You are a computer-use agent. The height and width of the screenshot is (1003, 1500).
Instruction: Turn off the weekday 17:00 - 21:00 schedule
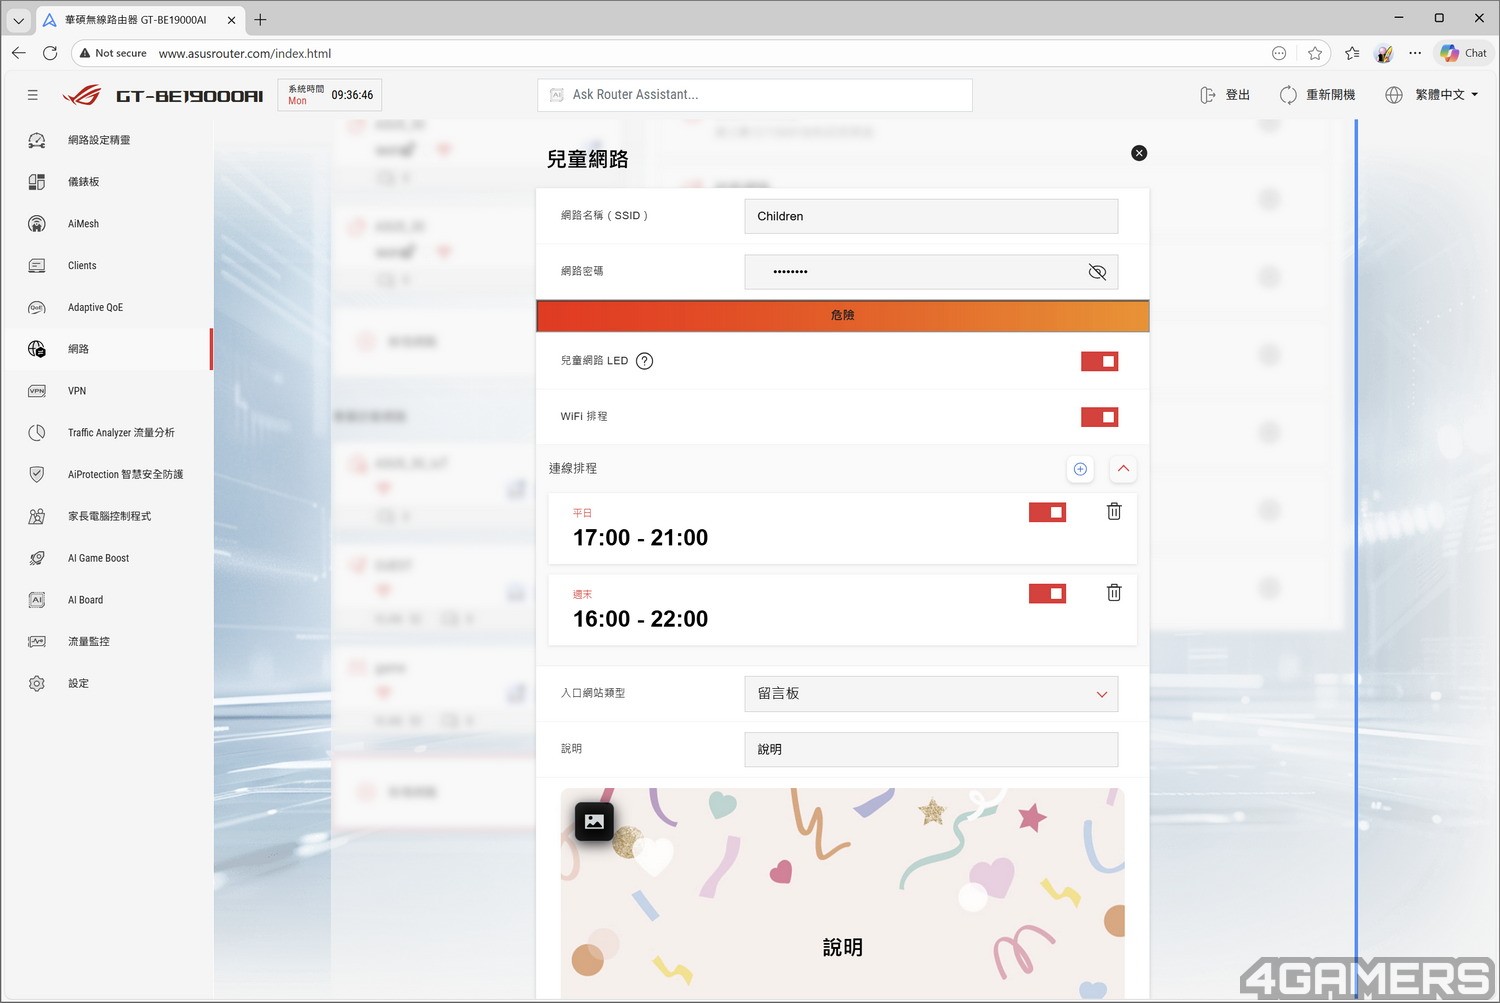(1047, 512)
